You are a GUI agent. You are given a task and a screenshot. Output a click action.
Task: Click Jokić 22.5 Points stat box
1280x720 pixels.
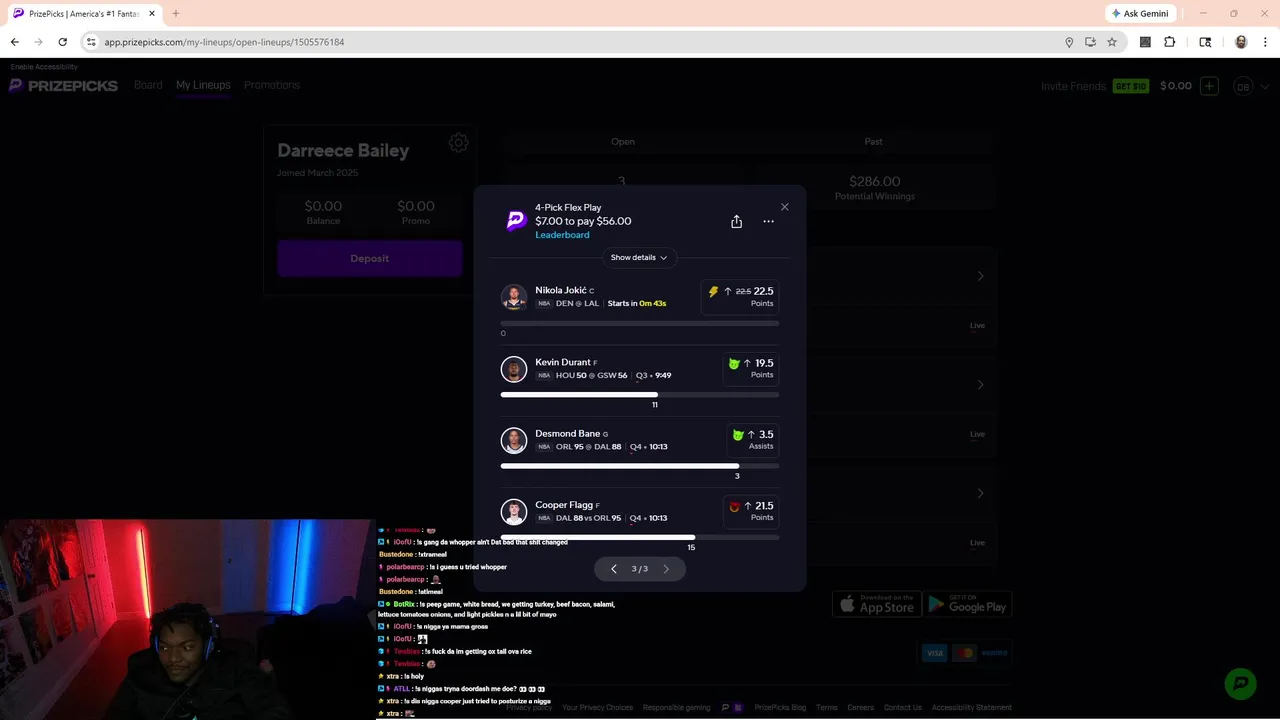click(x=740, y=297)
